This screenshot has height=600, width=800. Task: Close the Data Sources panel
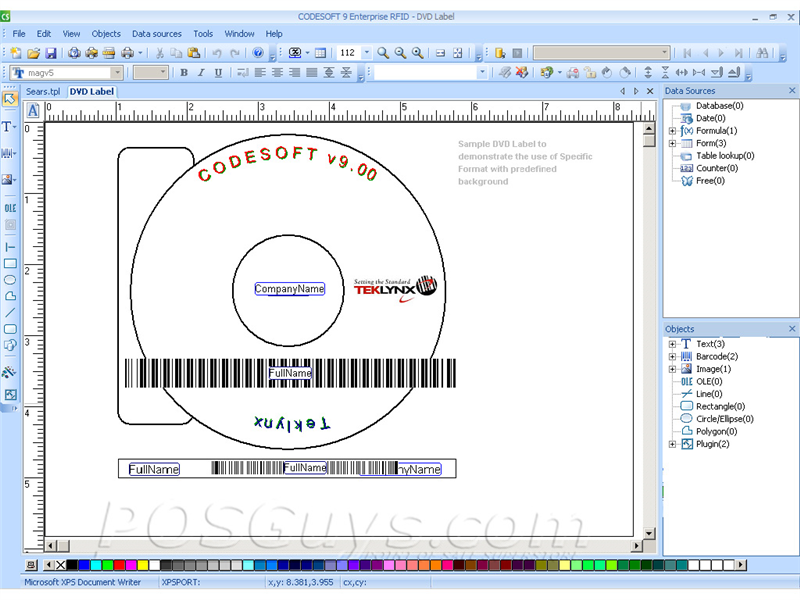(792, 91)
